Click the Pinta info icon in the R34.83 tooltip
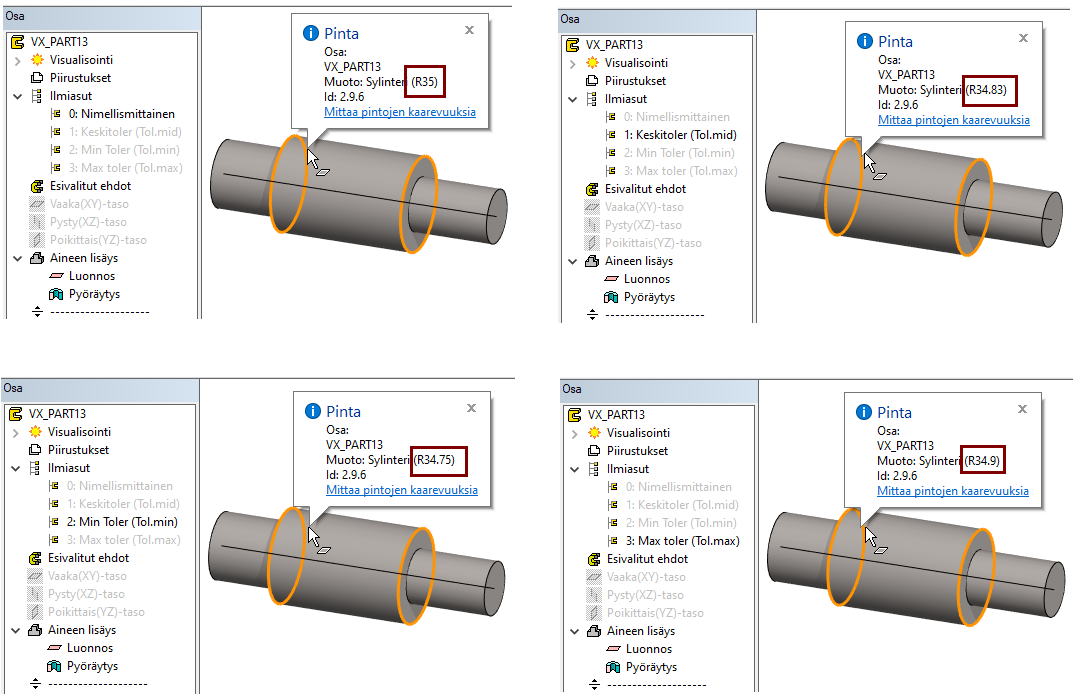This screenshot has width=1084, height=694. pyautogui.click(x=865, y=41)
